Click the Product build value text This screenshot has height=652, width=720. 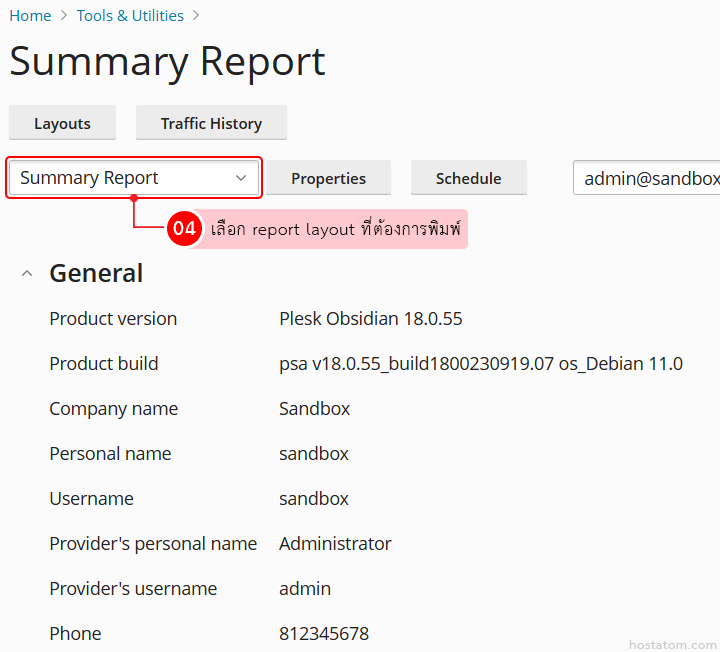[x=480, y=364]
